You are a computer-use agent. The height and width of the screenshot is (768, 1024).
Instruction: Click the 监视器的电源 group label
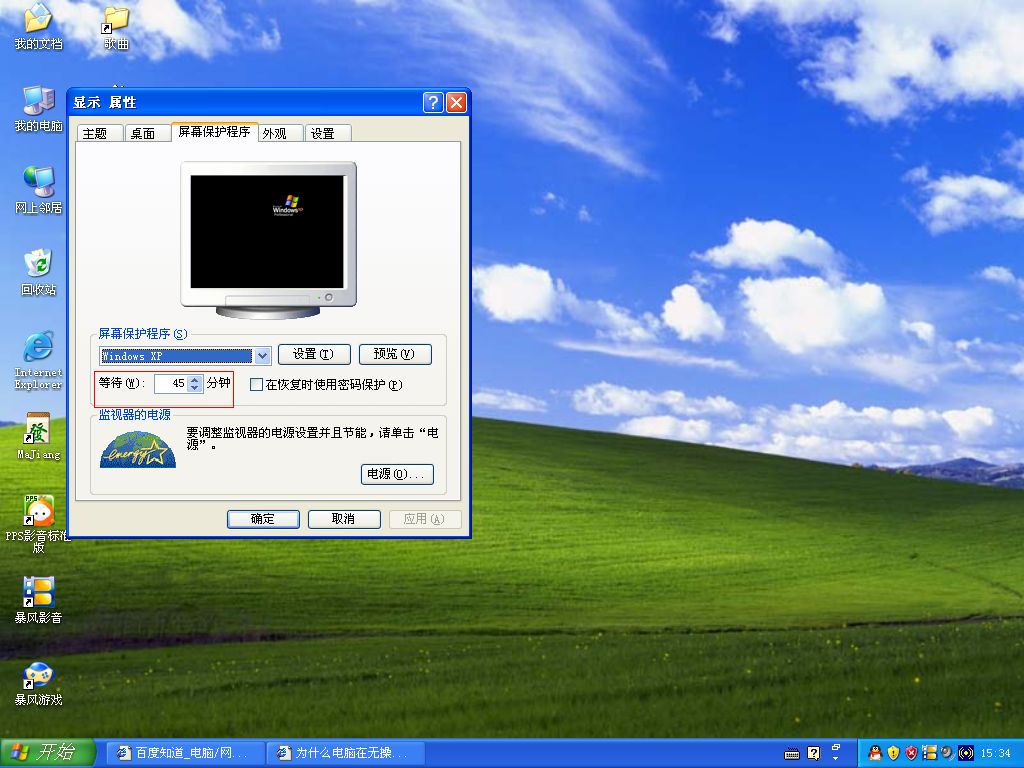point(135,415)
